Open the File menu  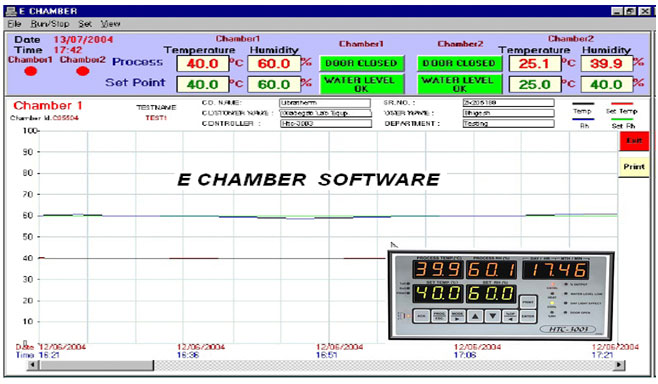[x=14, y=24]
